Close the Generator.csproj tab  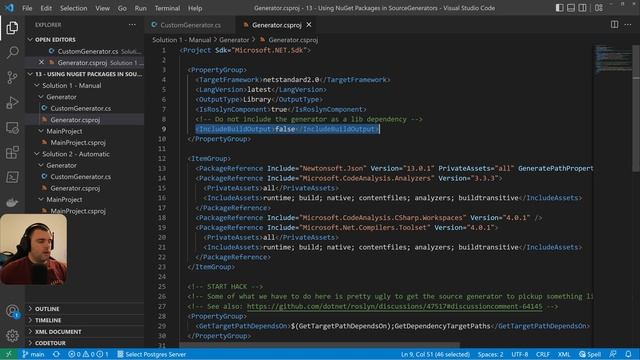[x=309, y=25]
